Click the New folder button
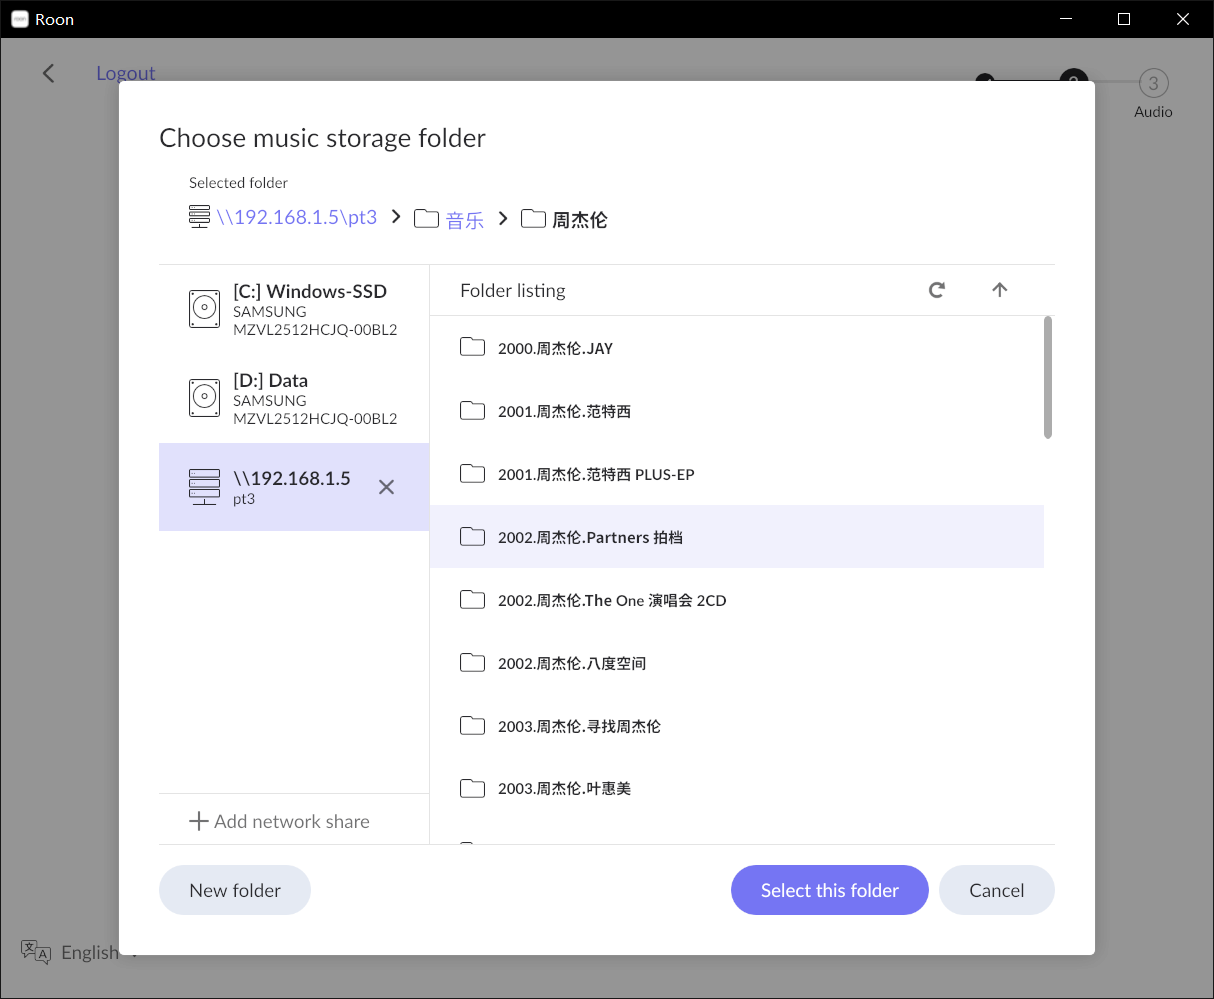 point(235,890)
